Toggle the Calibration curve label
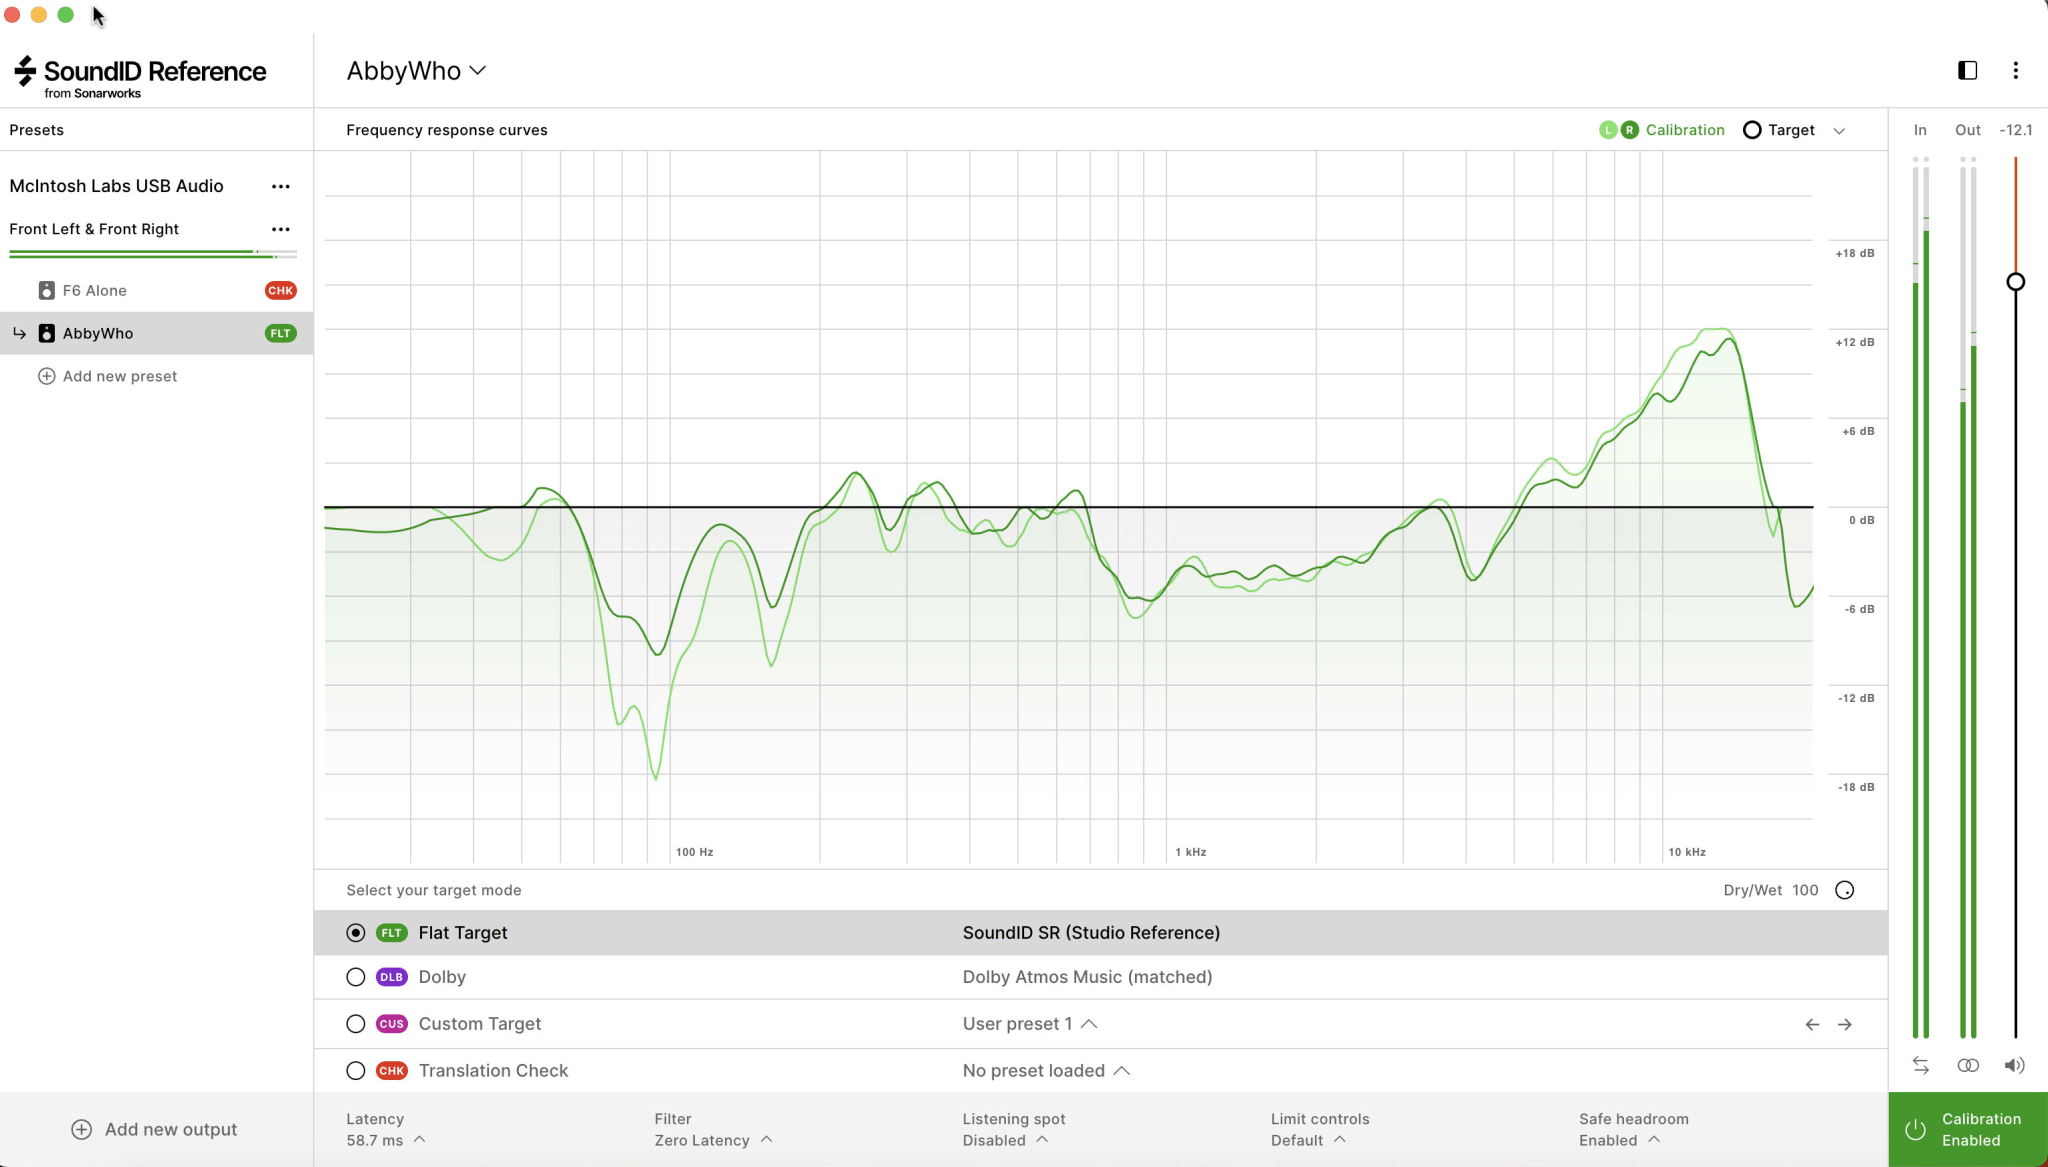 coord(1685,130)
